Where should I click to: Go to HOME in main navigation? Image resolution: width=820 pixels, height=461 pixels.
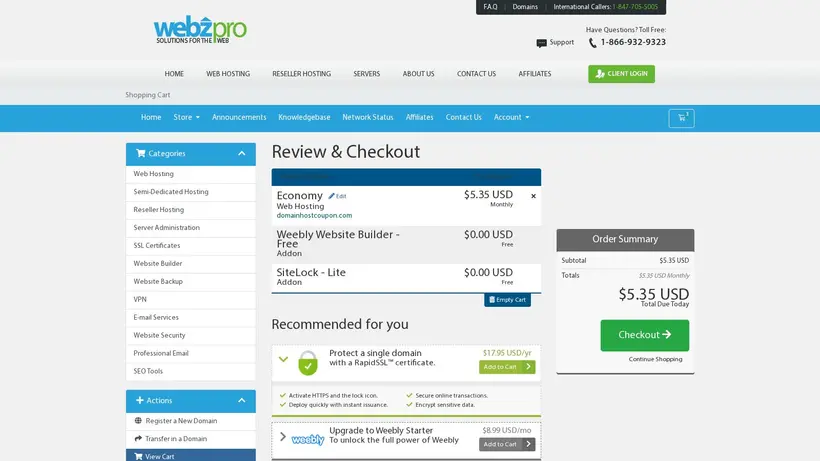coord(174,74)
